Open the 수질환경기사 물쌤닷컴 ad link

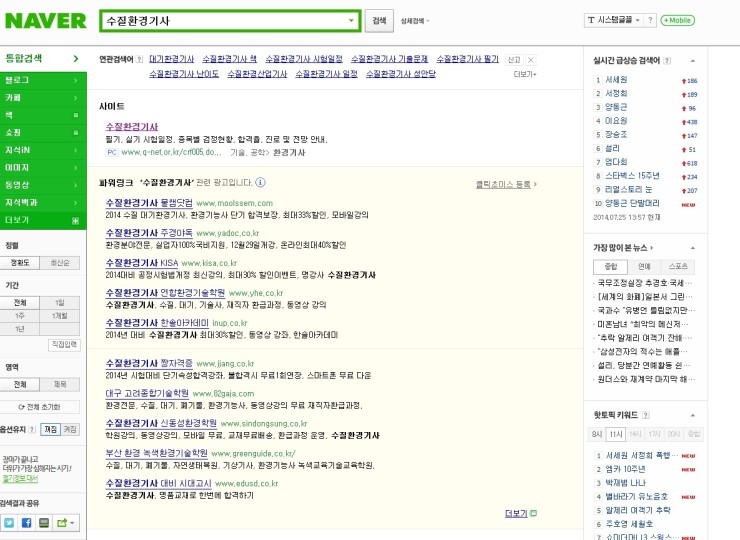[x=149, y=203]
